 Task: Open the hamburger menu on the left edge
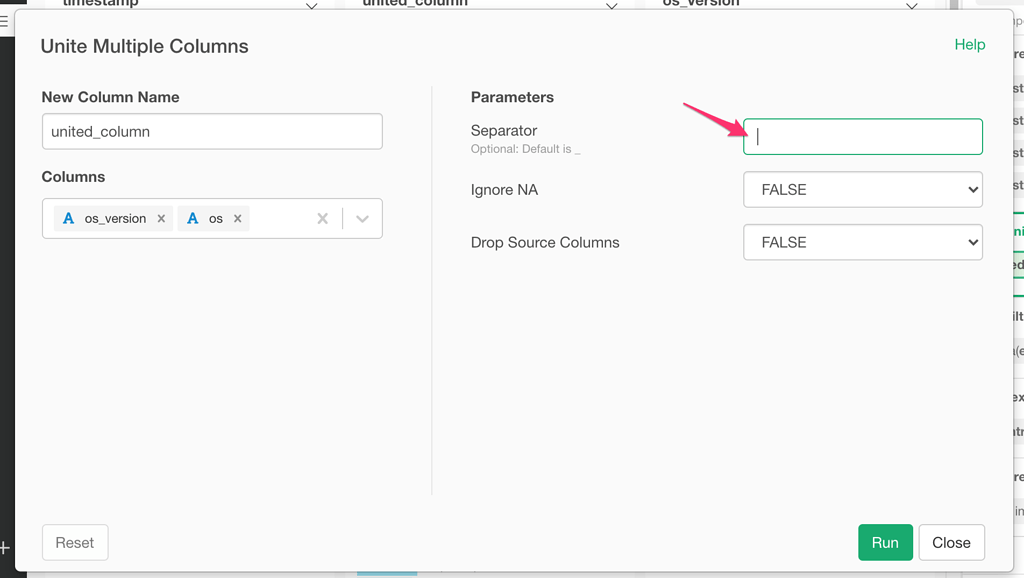[x=6, y=20]
